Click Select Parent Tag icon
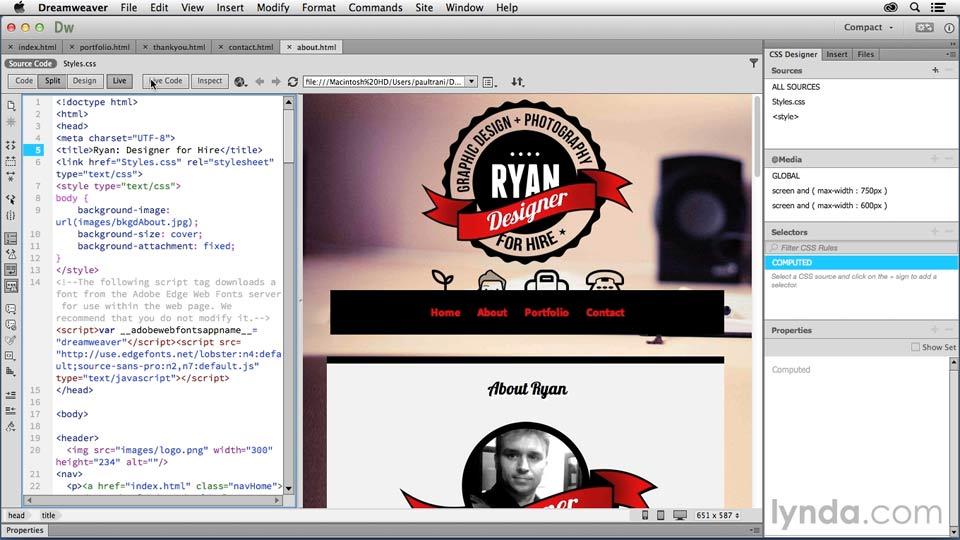 (x=11, y=200)
